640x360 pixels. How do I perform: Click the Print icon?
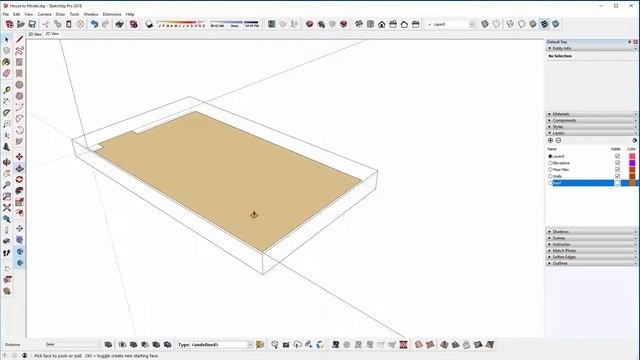[120, 24]
